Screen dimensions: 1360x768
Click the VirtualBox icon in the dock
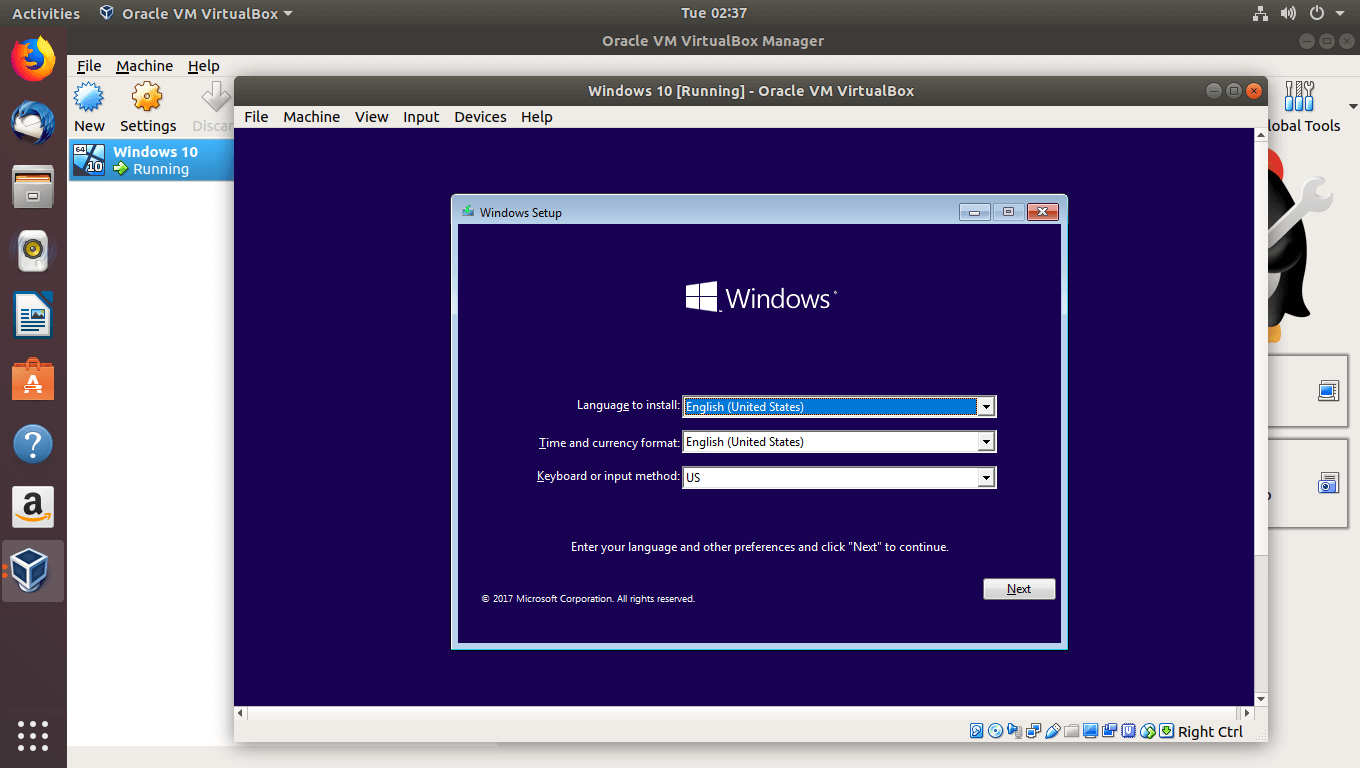33,571
